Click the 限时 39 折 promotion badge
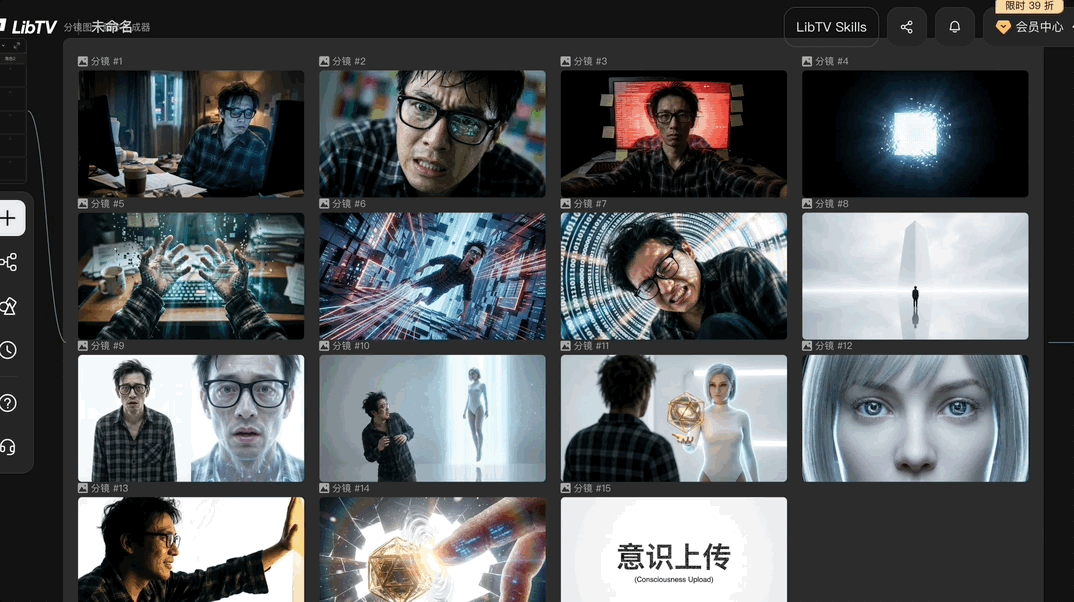 pos(1028,6)
